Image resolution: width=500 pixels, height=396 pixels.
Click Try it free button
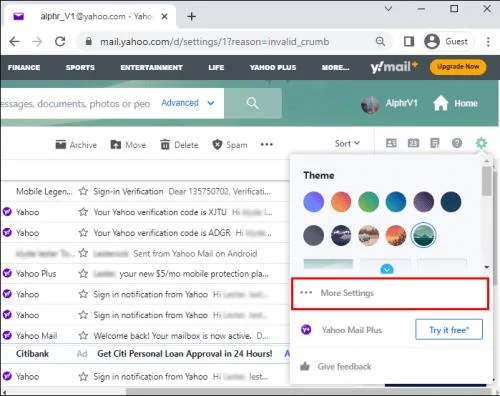tap(449, 330)
